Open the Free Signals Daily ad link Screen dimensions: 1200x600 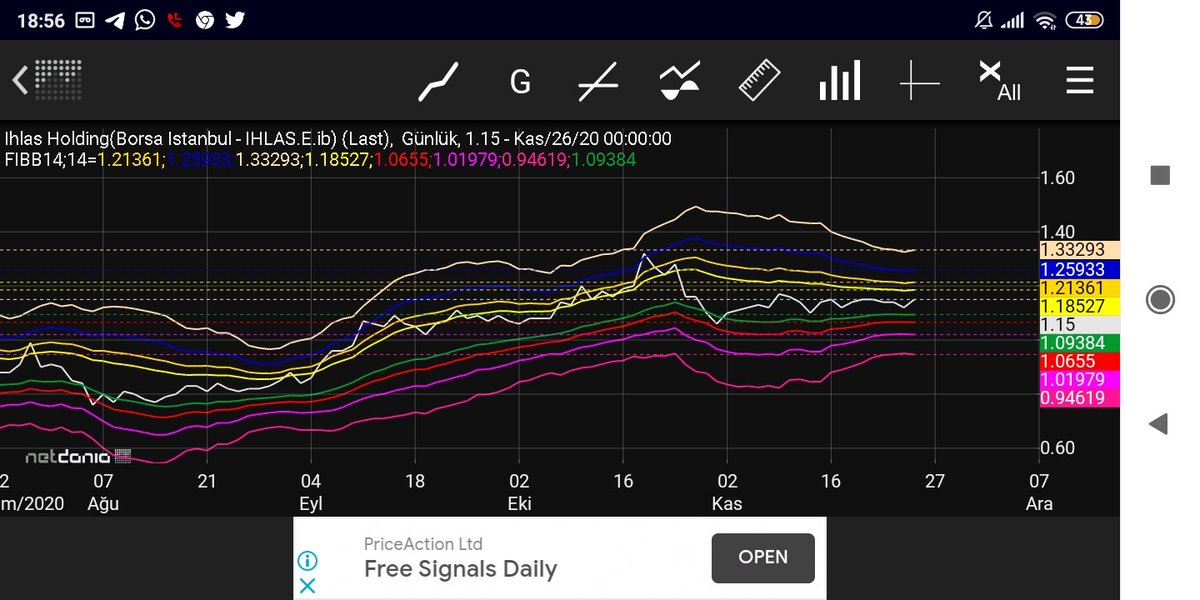pos(460,570)
